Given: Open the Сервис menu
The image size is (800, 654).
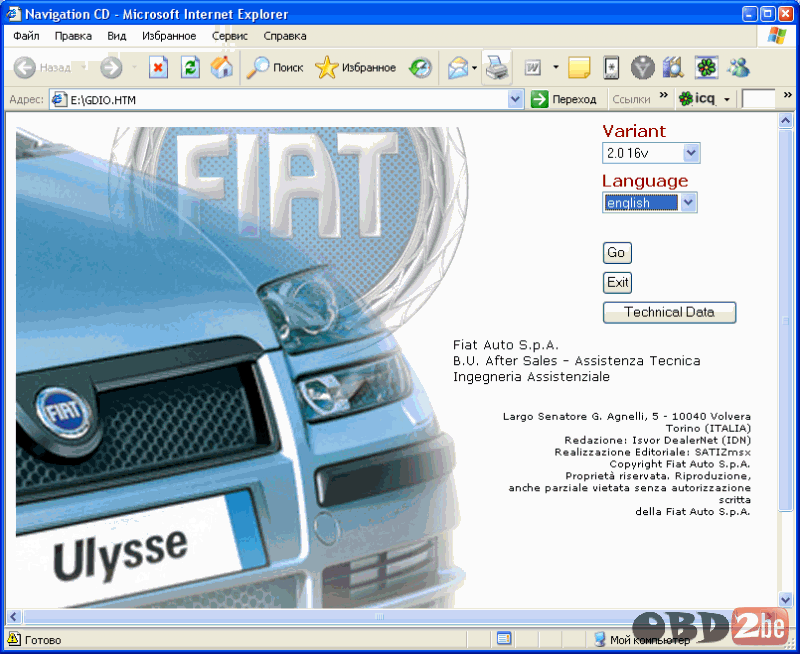Looking at the screenshot, I should [230, 36].
